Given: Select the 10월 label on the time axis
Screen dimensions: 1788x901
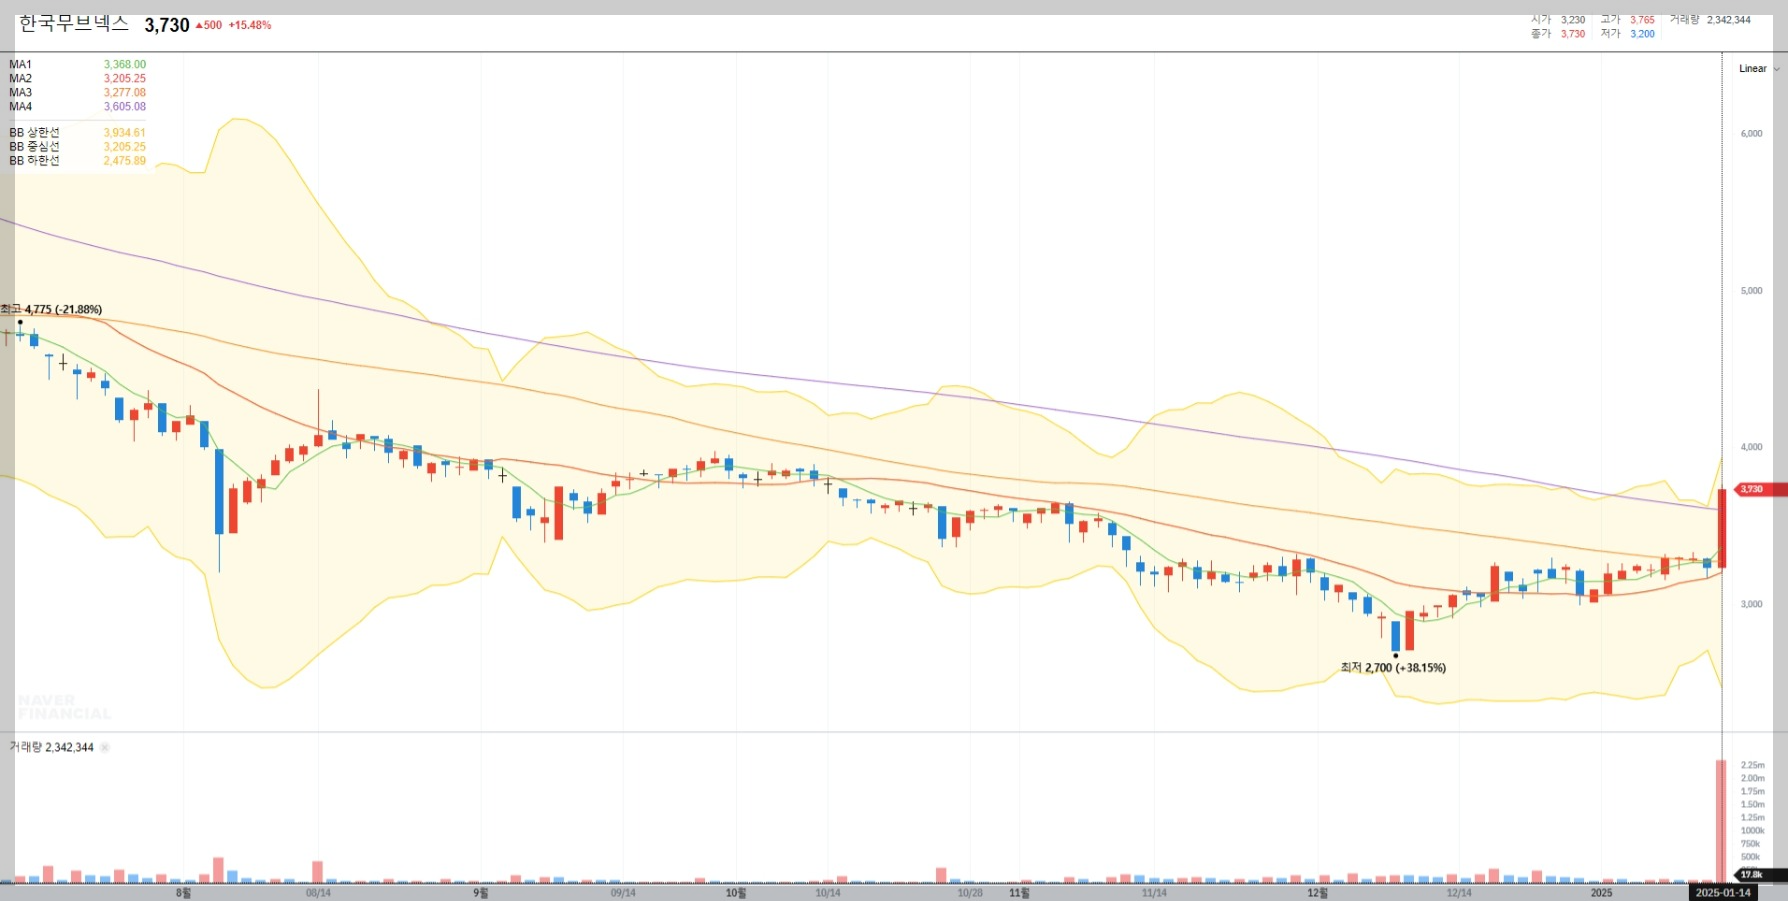Looking at the screenshot, I should pyautogui.click(x=735, y=892).
